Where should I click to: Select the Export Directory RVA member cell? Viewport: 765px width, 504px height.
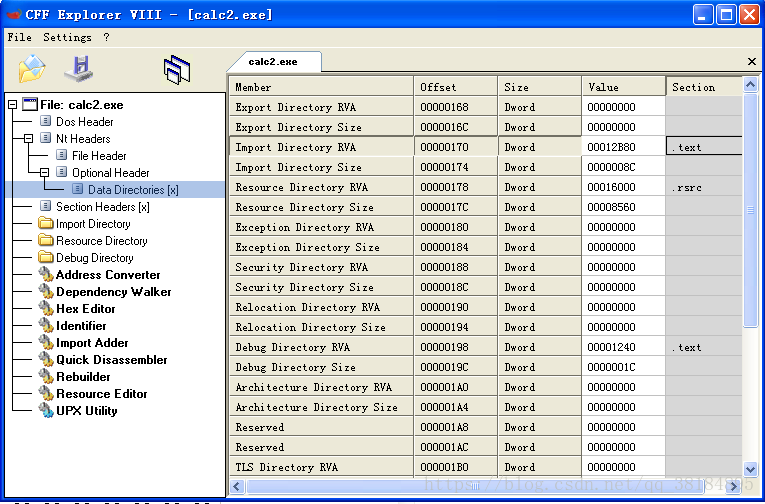point(321,107)
